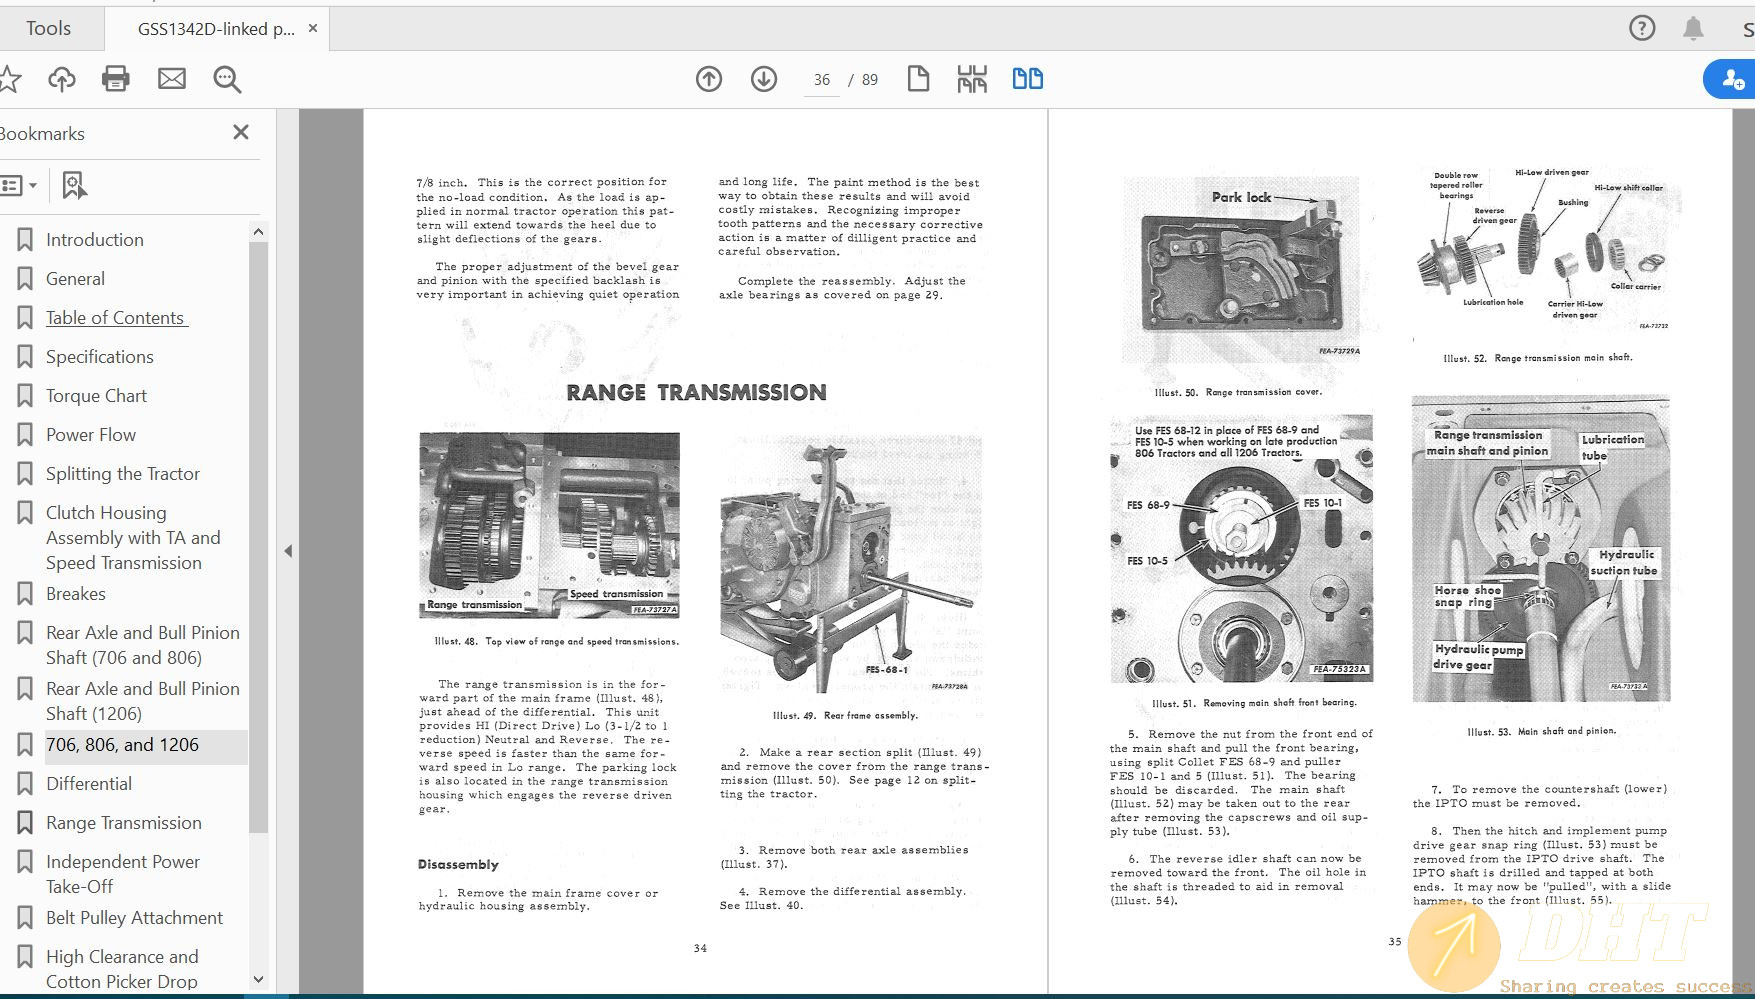1755x999 pixels.
Task: Open the find text magnifier tool
Action: (227, 79)
